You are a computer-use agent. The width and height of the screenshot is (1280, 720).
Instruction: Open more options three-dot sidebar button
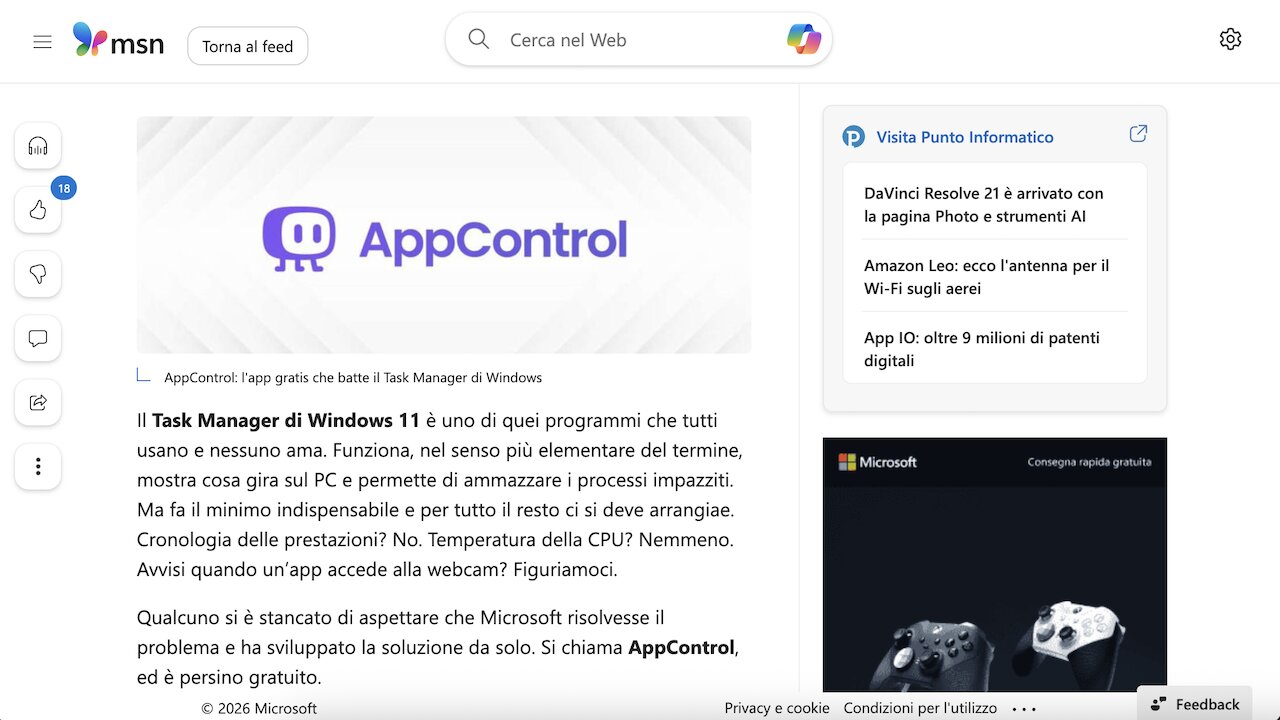[x=38, y=466]
